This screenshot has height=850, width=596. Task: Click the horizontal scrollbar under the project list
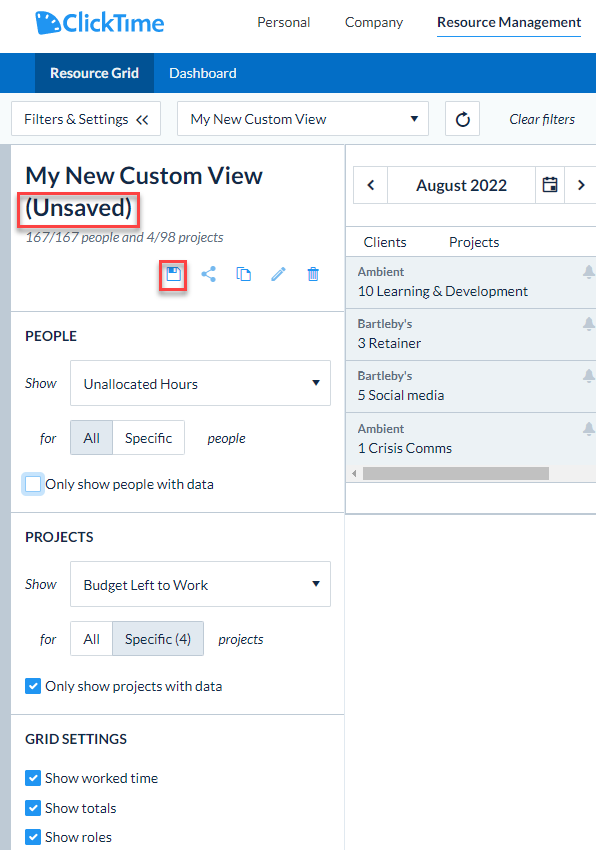tap(456, 474)
